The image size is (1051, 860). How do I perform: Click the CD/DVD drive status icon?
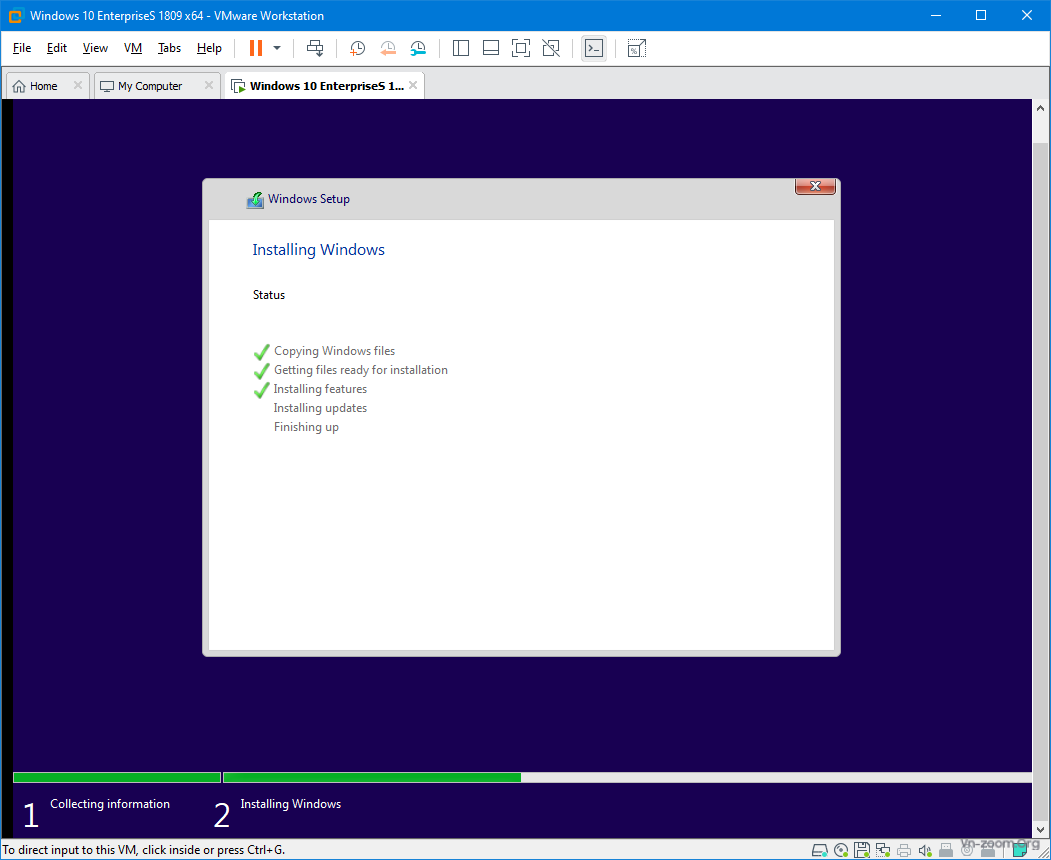click(x=841, y=850)
